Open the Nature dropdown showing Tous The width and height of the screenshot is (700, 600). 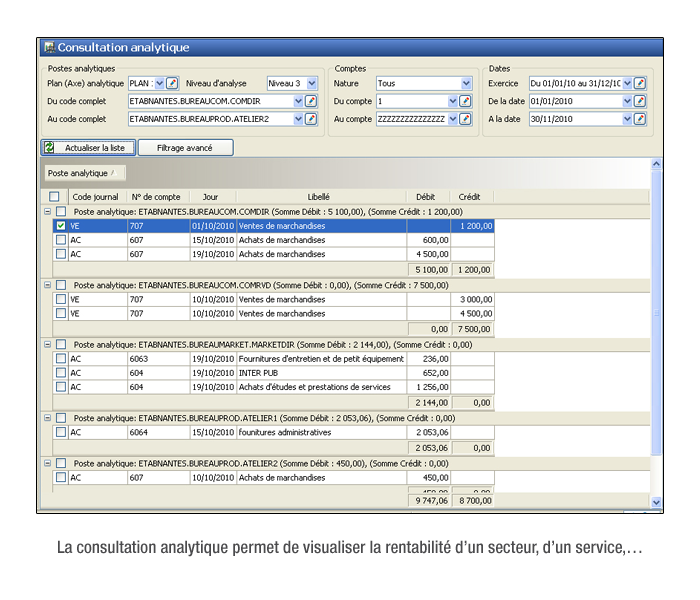(x=466, y=83)
